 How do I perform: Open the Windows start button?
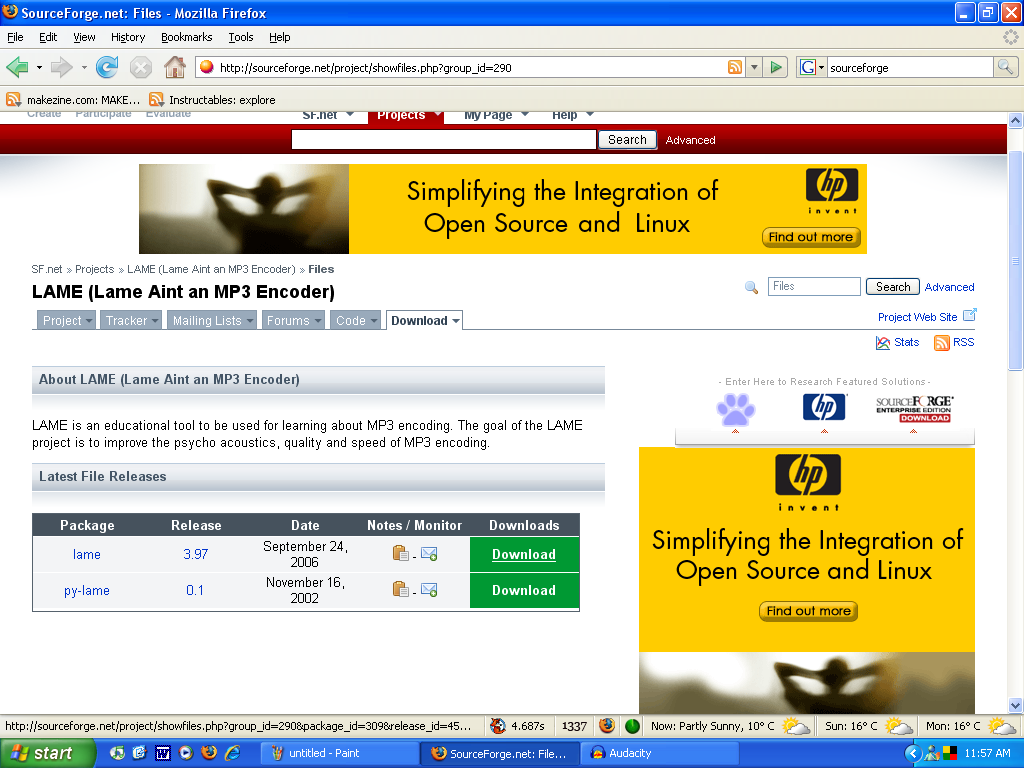coord(47,753)
